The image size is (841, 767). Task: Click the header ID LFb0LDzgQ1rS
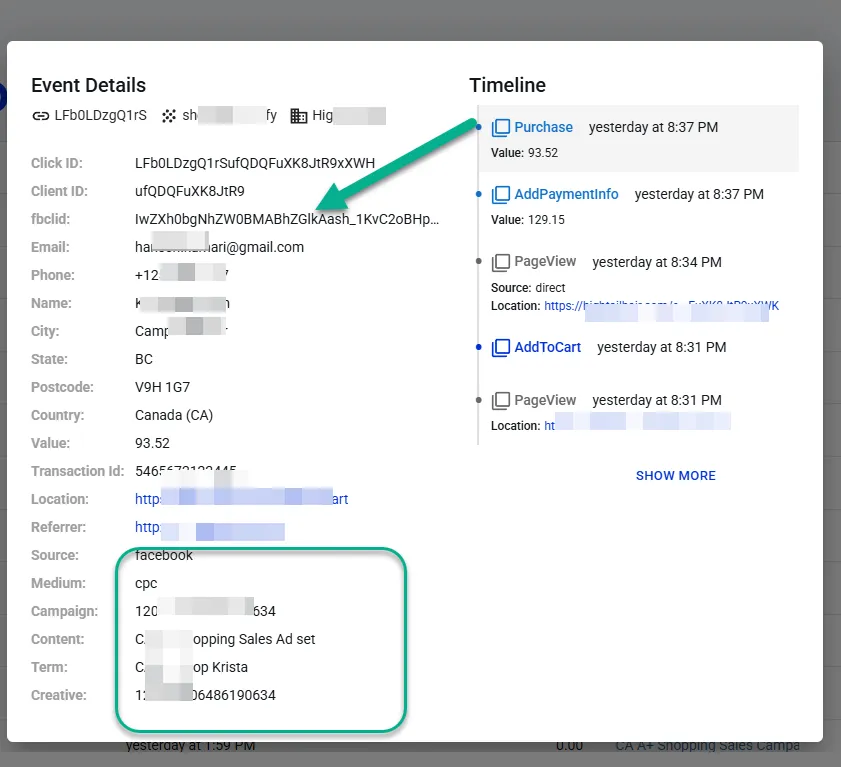click(100, 116)
